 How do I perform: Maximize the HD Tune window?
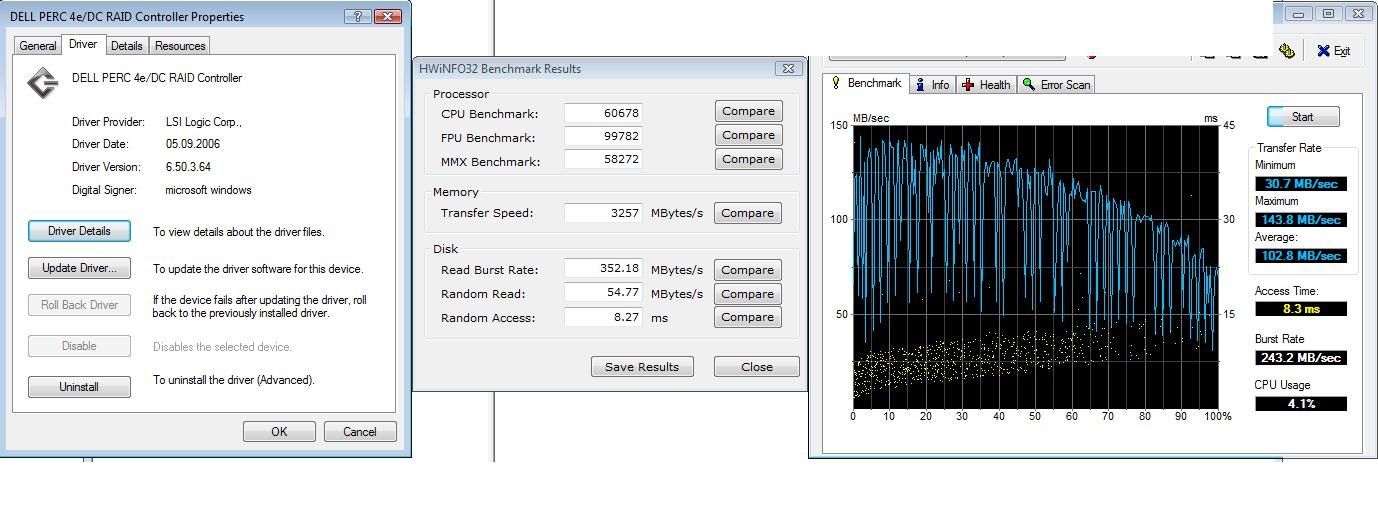click(1328, 14)
